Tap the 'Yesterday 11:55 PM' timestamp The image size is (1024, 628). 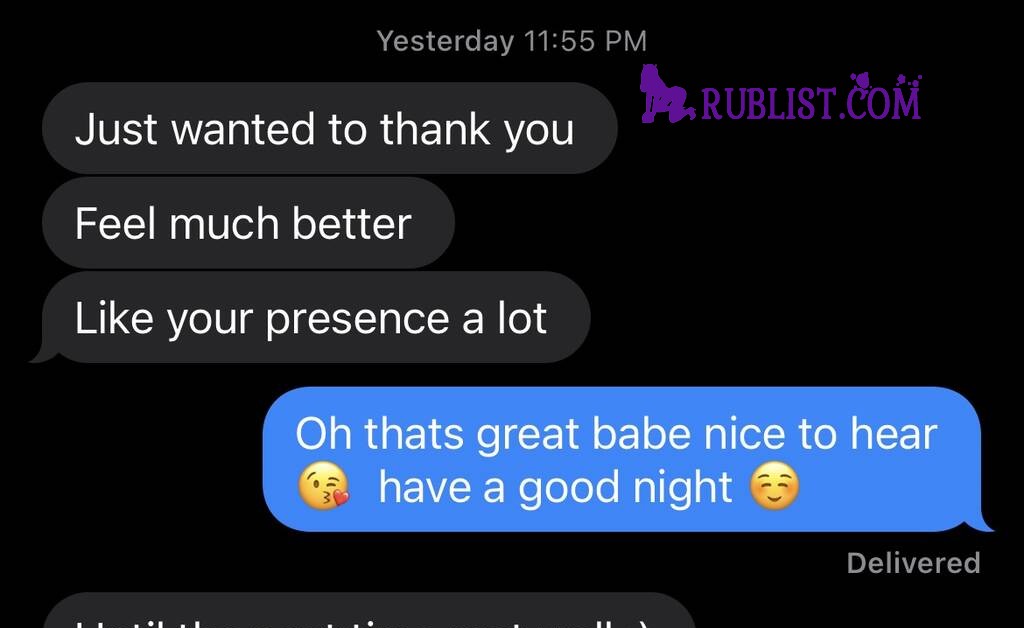point(511,41)
